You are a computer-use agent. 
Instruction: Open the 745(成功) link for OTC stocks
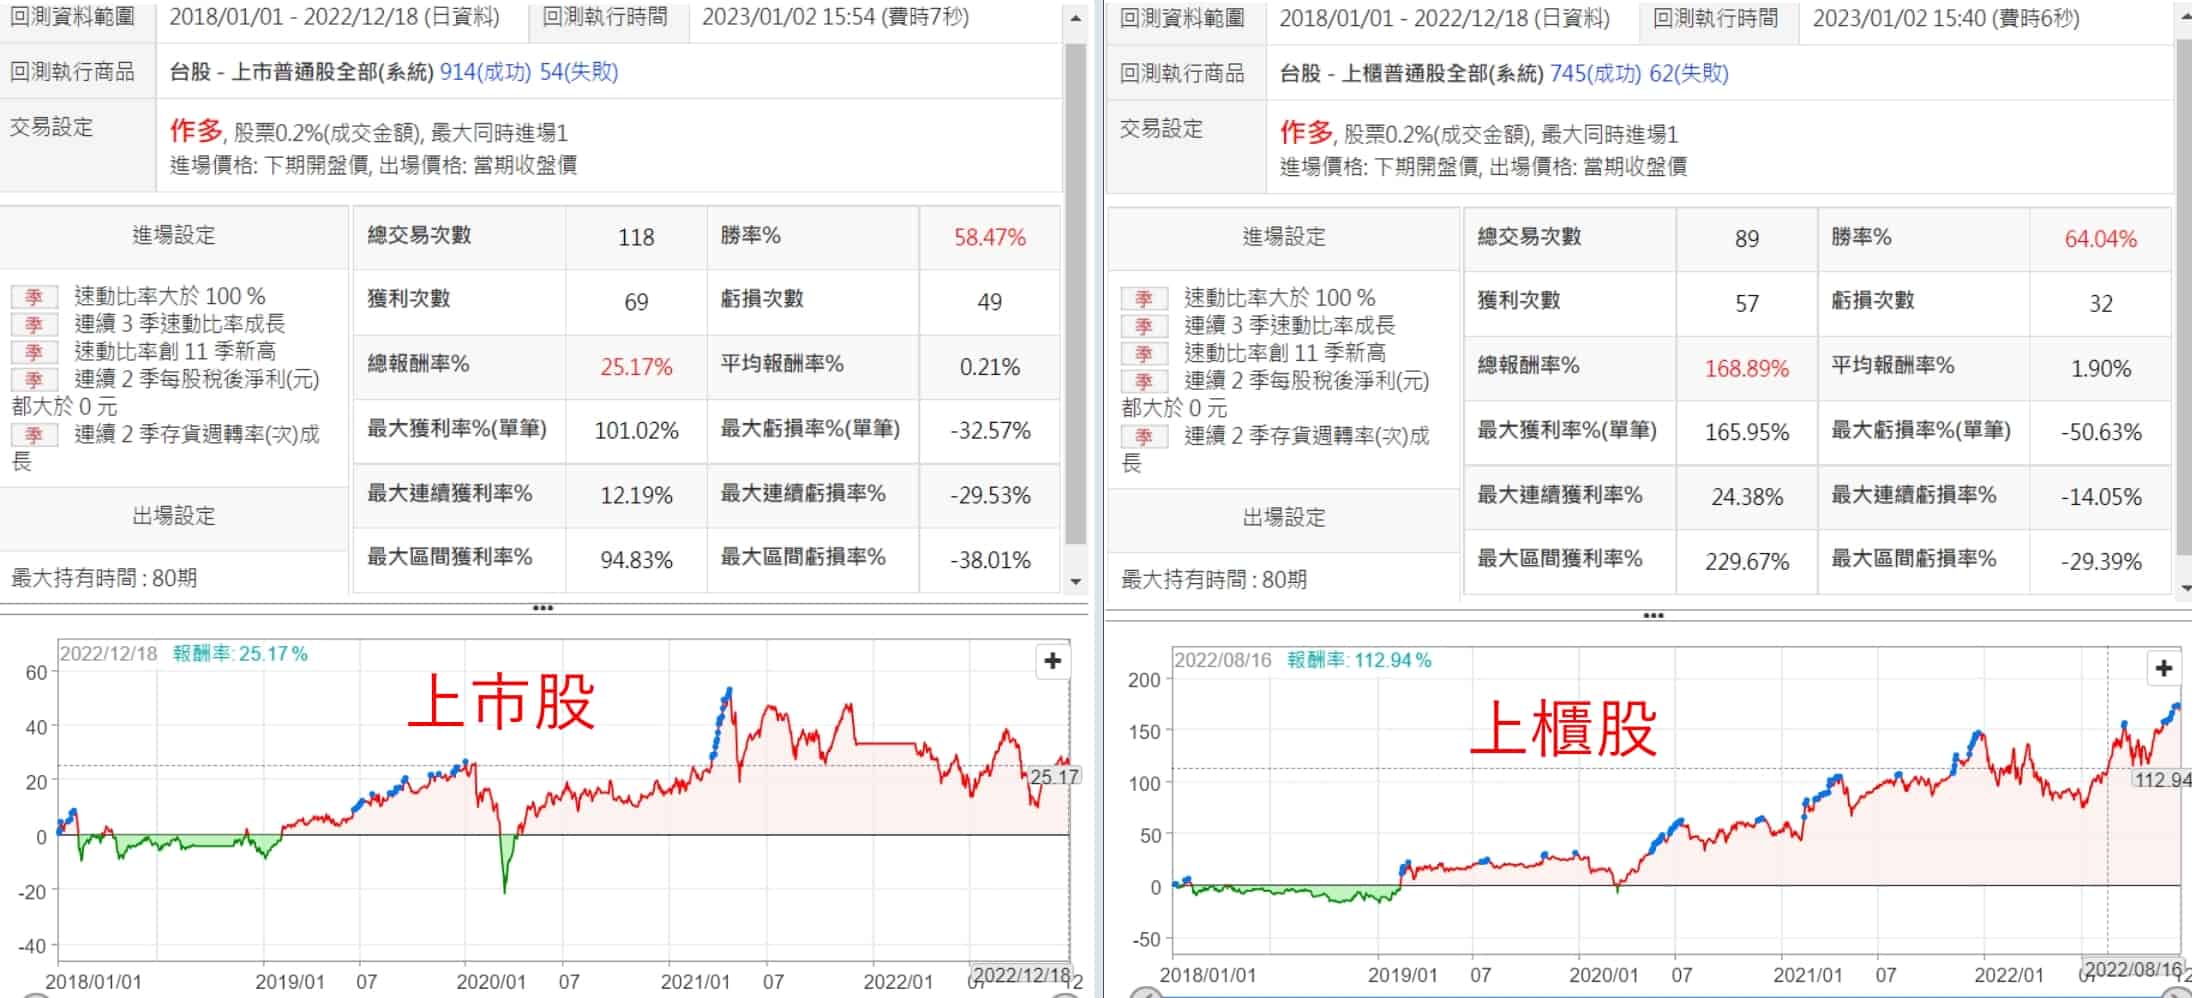(1595, 74)
